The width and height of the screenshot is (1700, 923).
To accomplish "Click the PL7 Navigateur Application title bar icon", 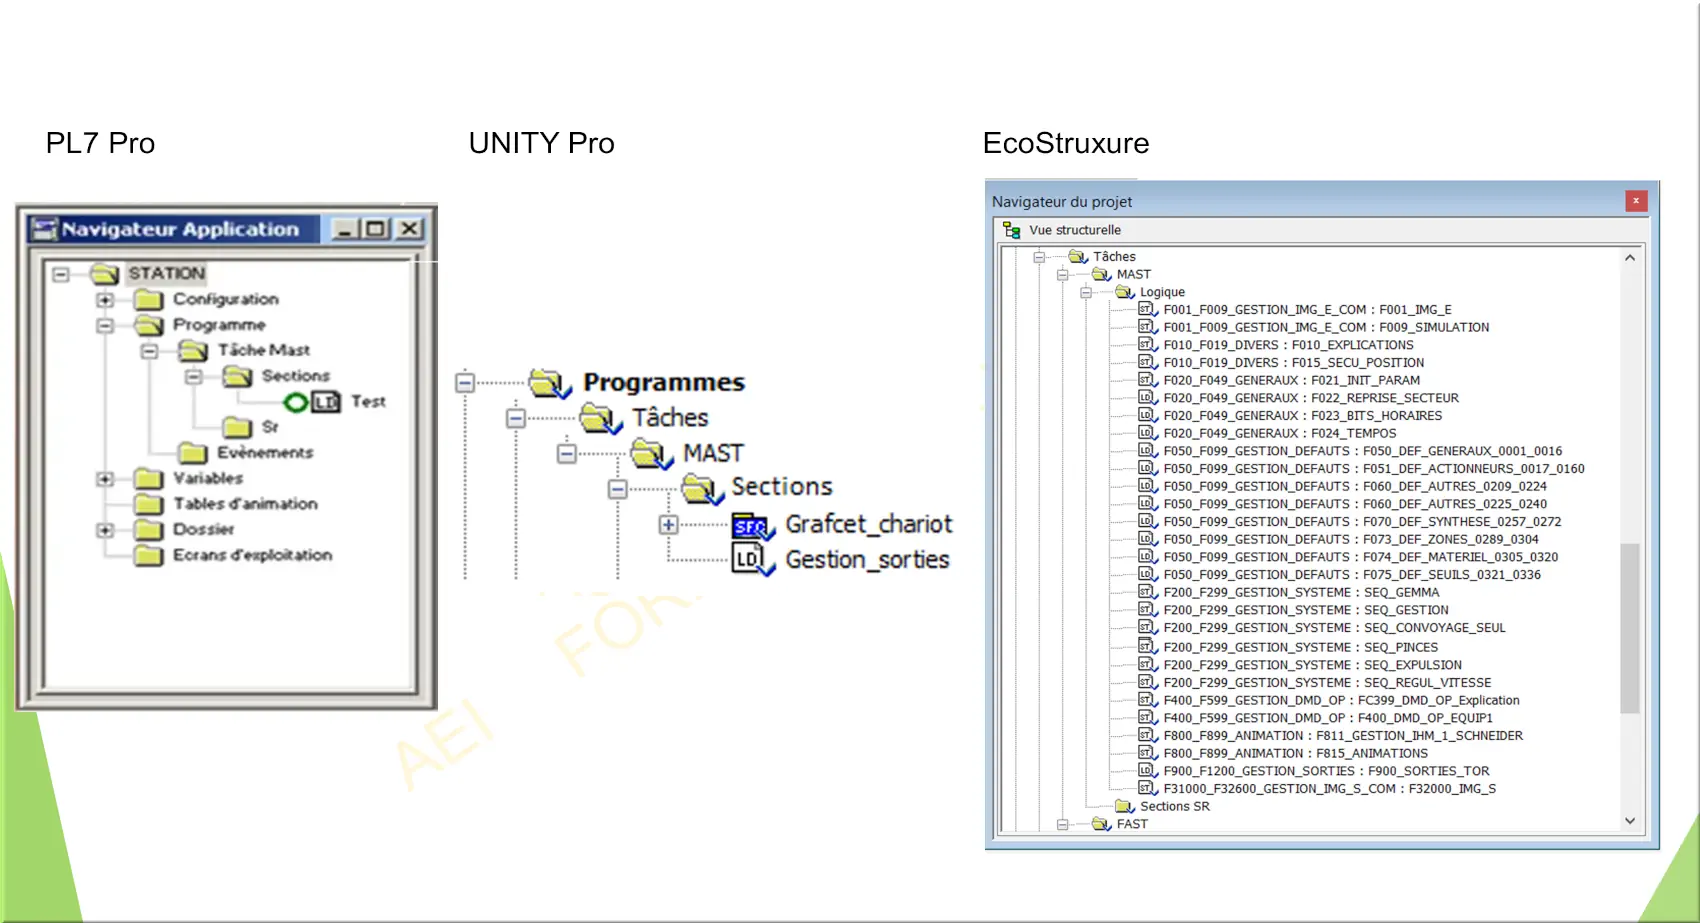I will pos(44,229).
